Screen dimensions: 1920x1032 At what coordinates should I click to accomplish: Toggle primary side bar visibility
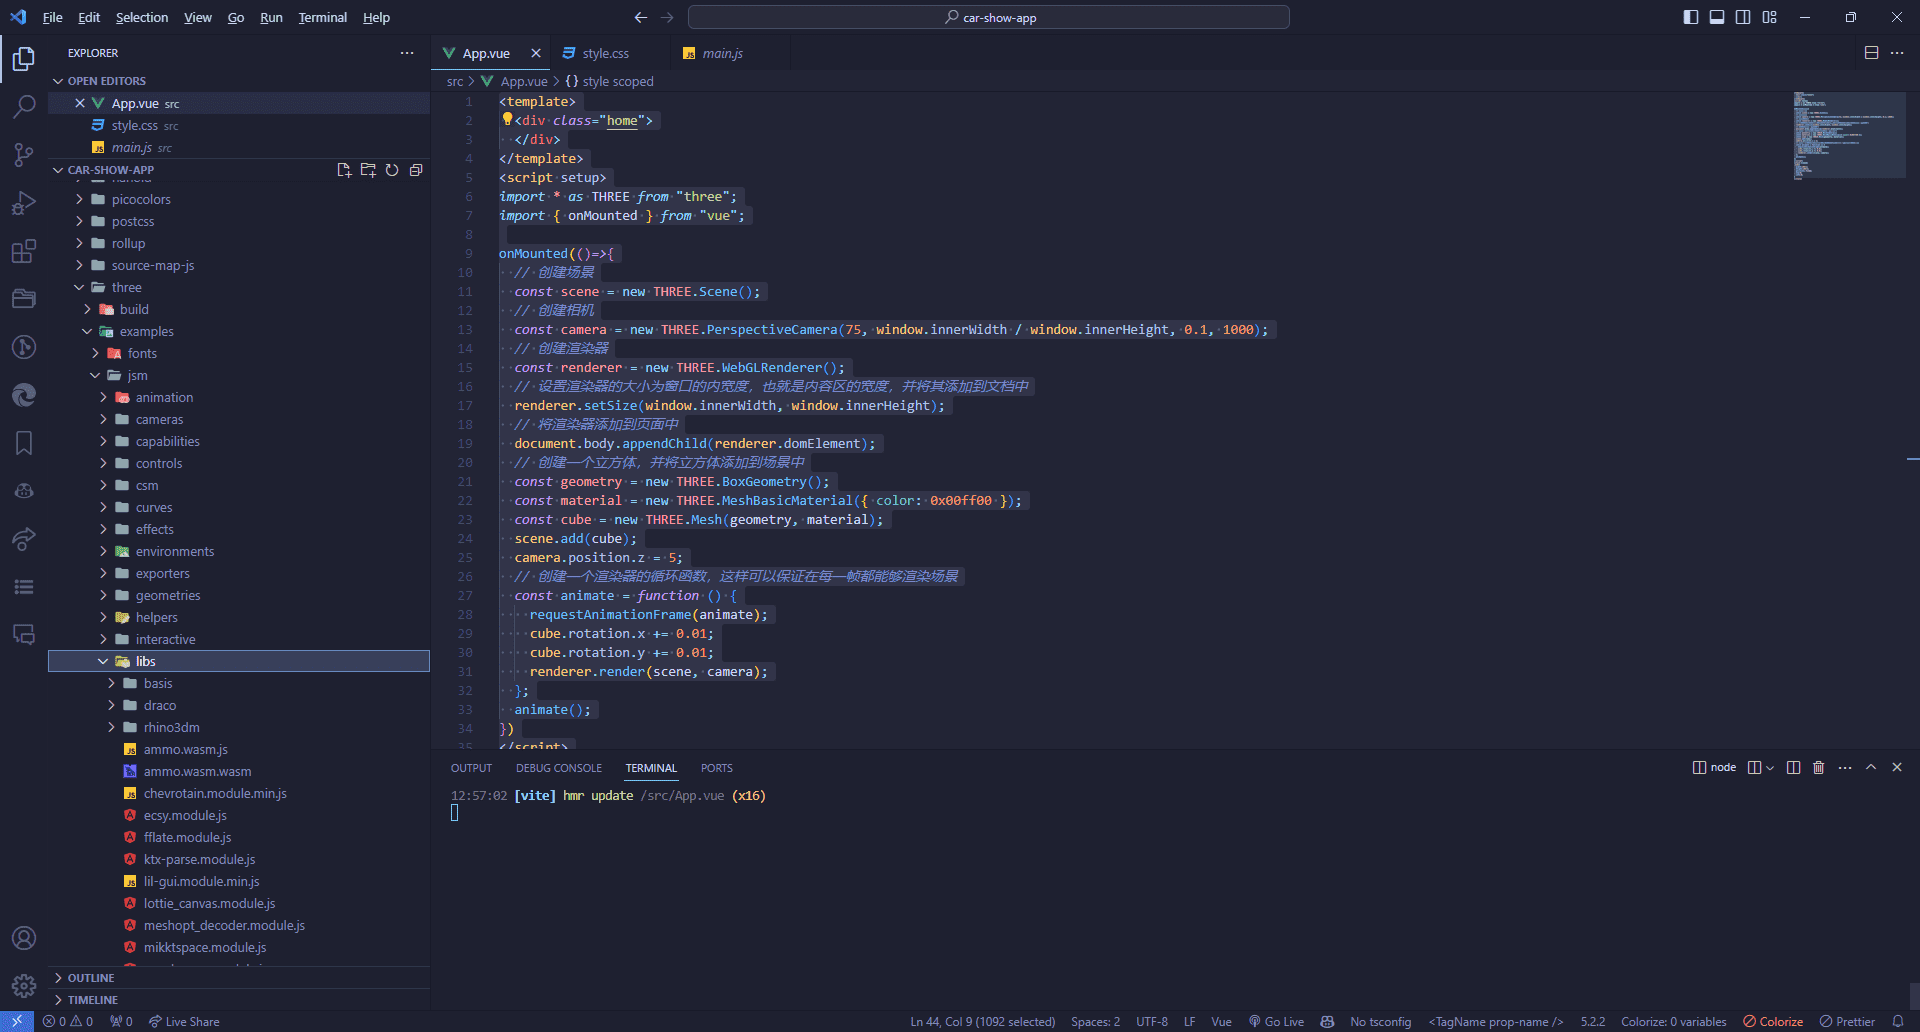(x=1691, y=17)
